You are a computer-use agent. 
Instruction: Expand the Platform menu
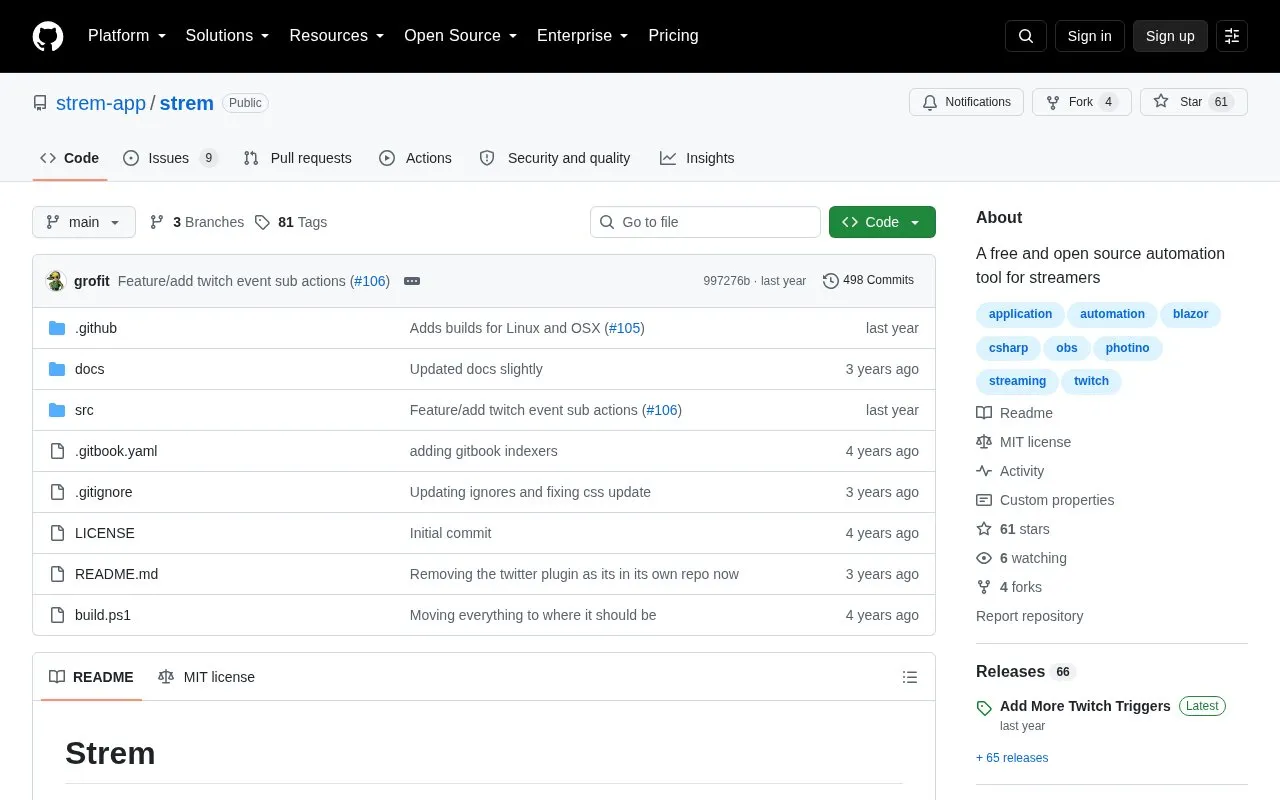click(x=127, y=35)
